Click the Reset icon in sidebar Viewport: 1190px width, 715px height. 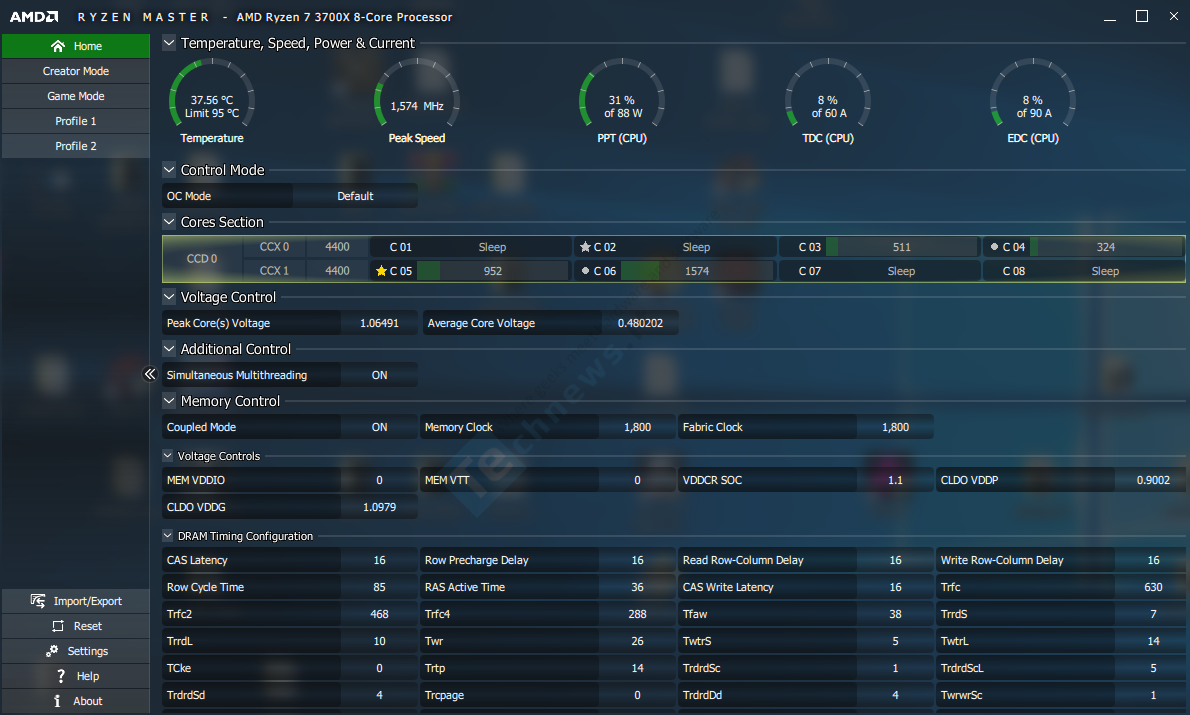click(58, 626)
